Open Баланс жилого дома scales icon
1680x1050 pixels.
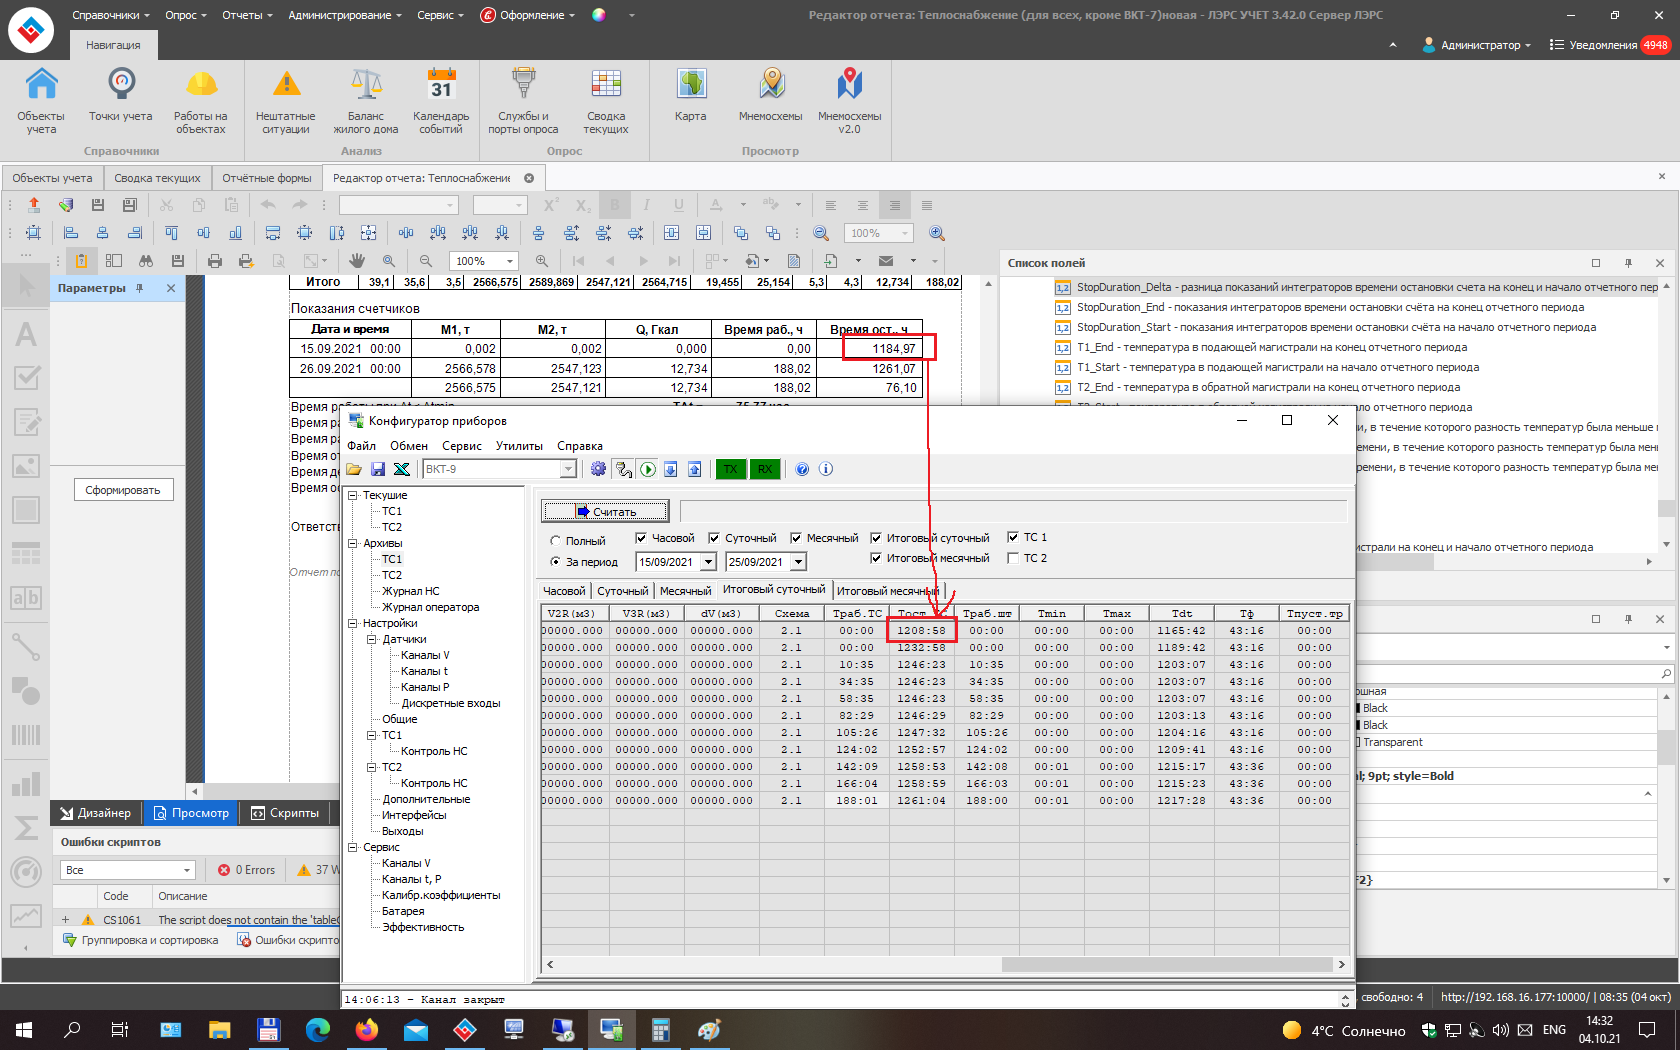[x=366, y=100]
